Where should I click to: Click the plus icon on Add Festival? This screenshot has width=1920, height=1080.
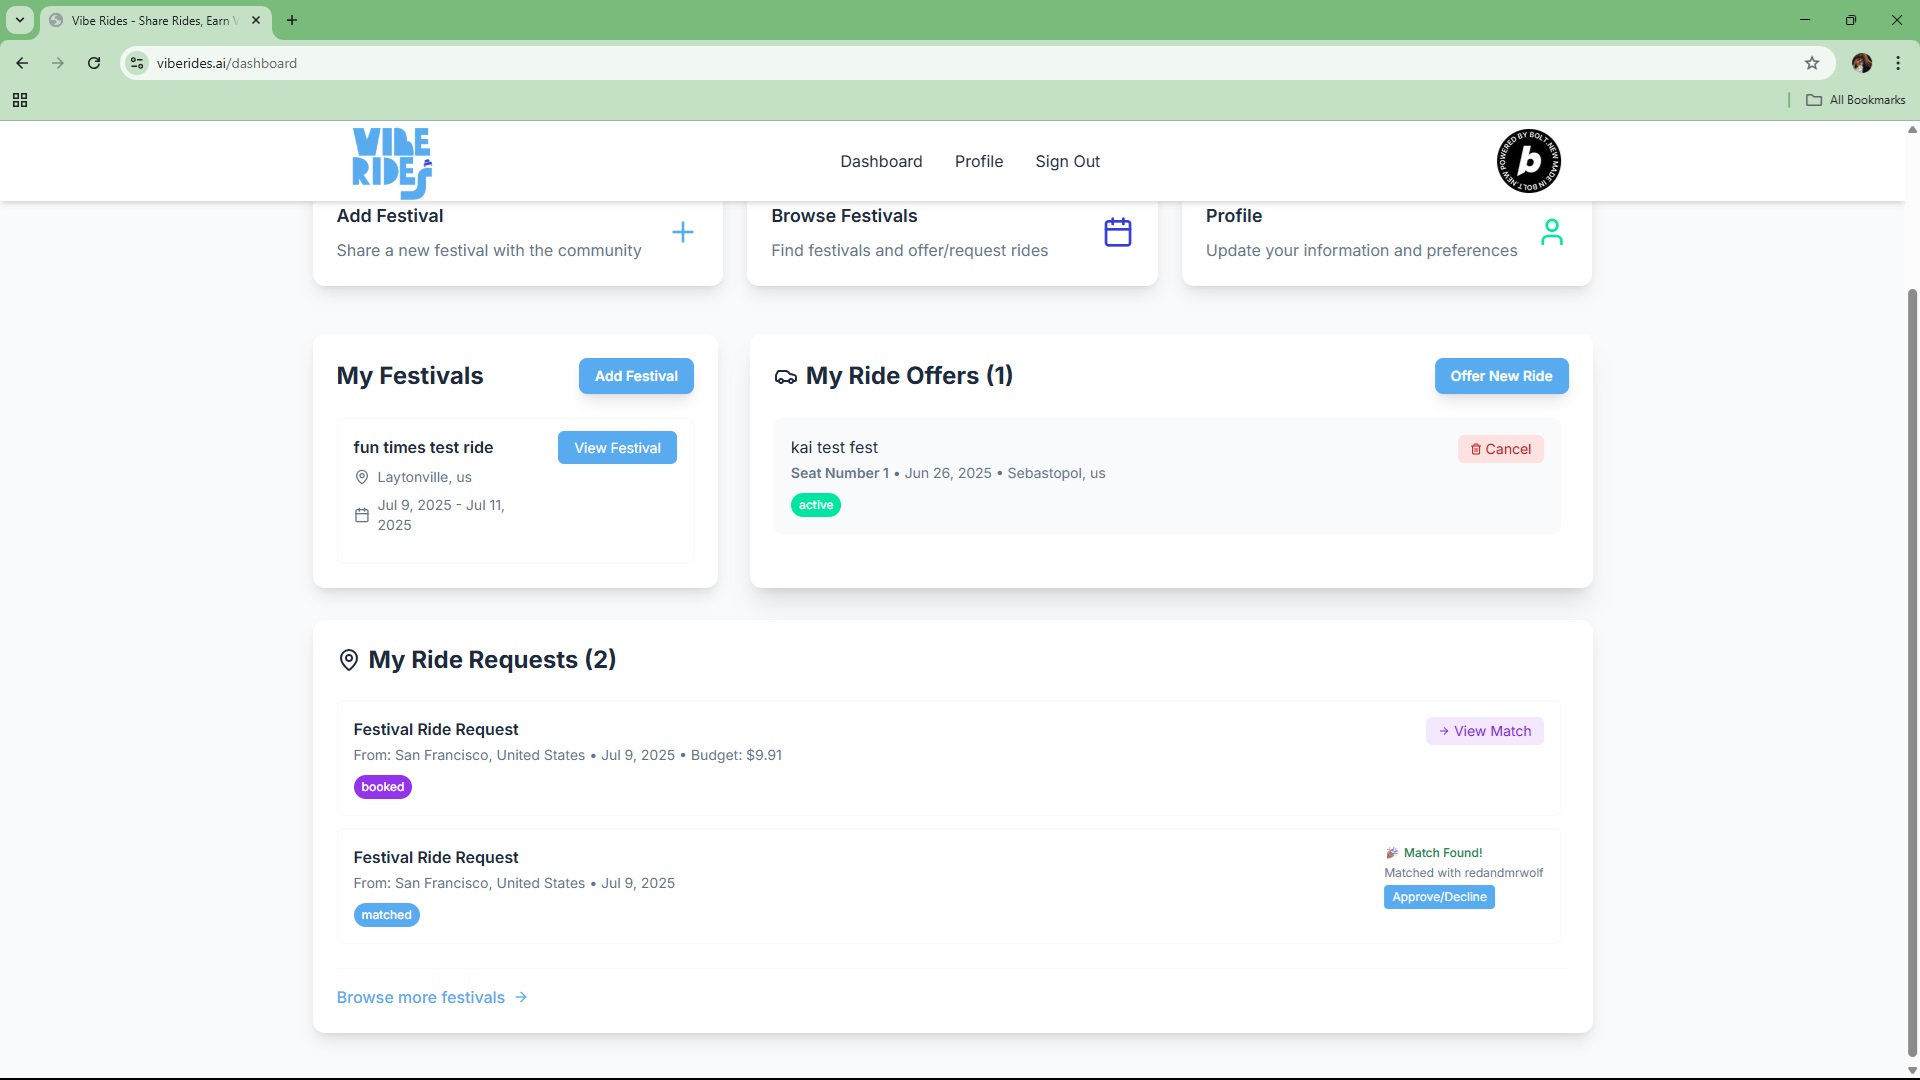pyautogui.click(x=683, y=232)
